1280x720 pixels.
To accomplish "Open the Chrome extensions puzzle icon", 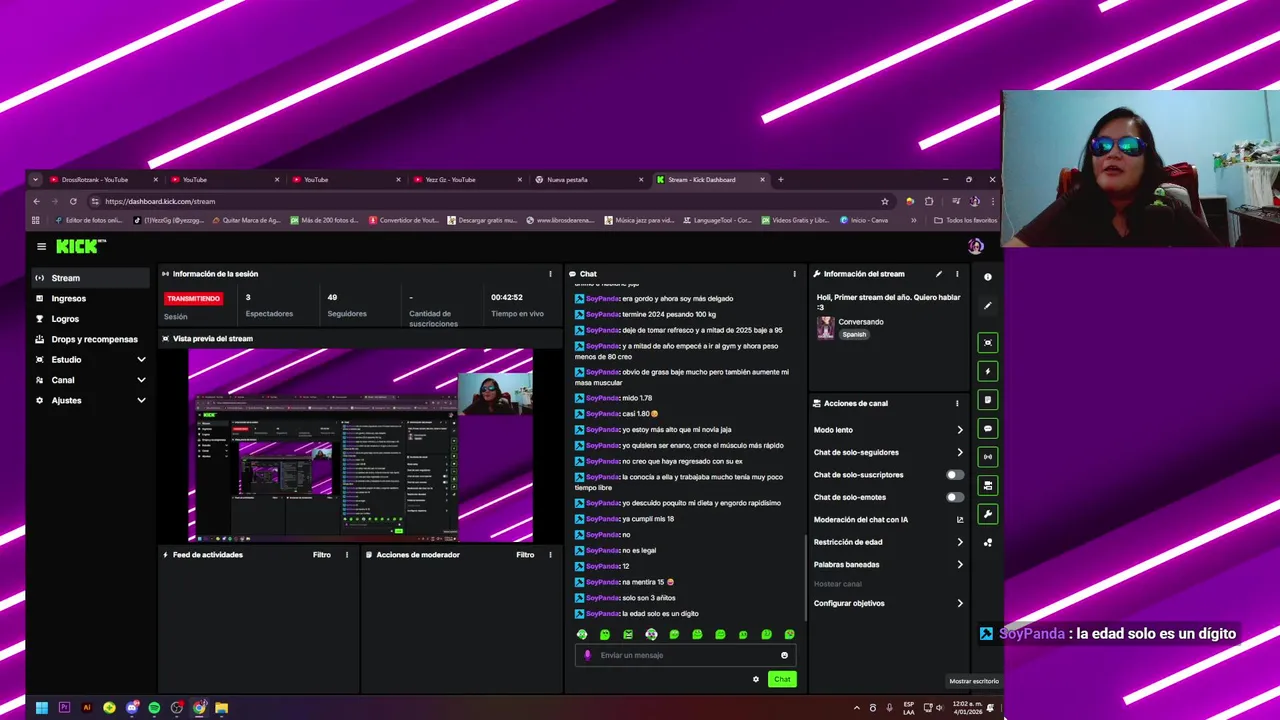I will click(929, 201).
